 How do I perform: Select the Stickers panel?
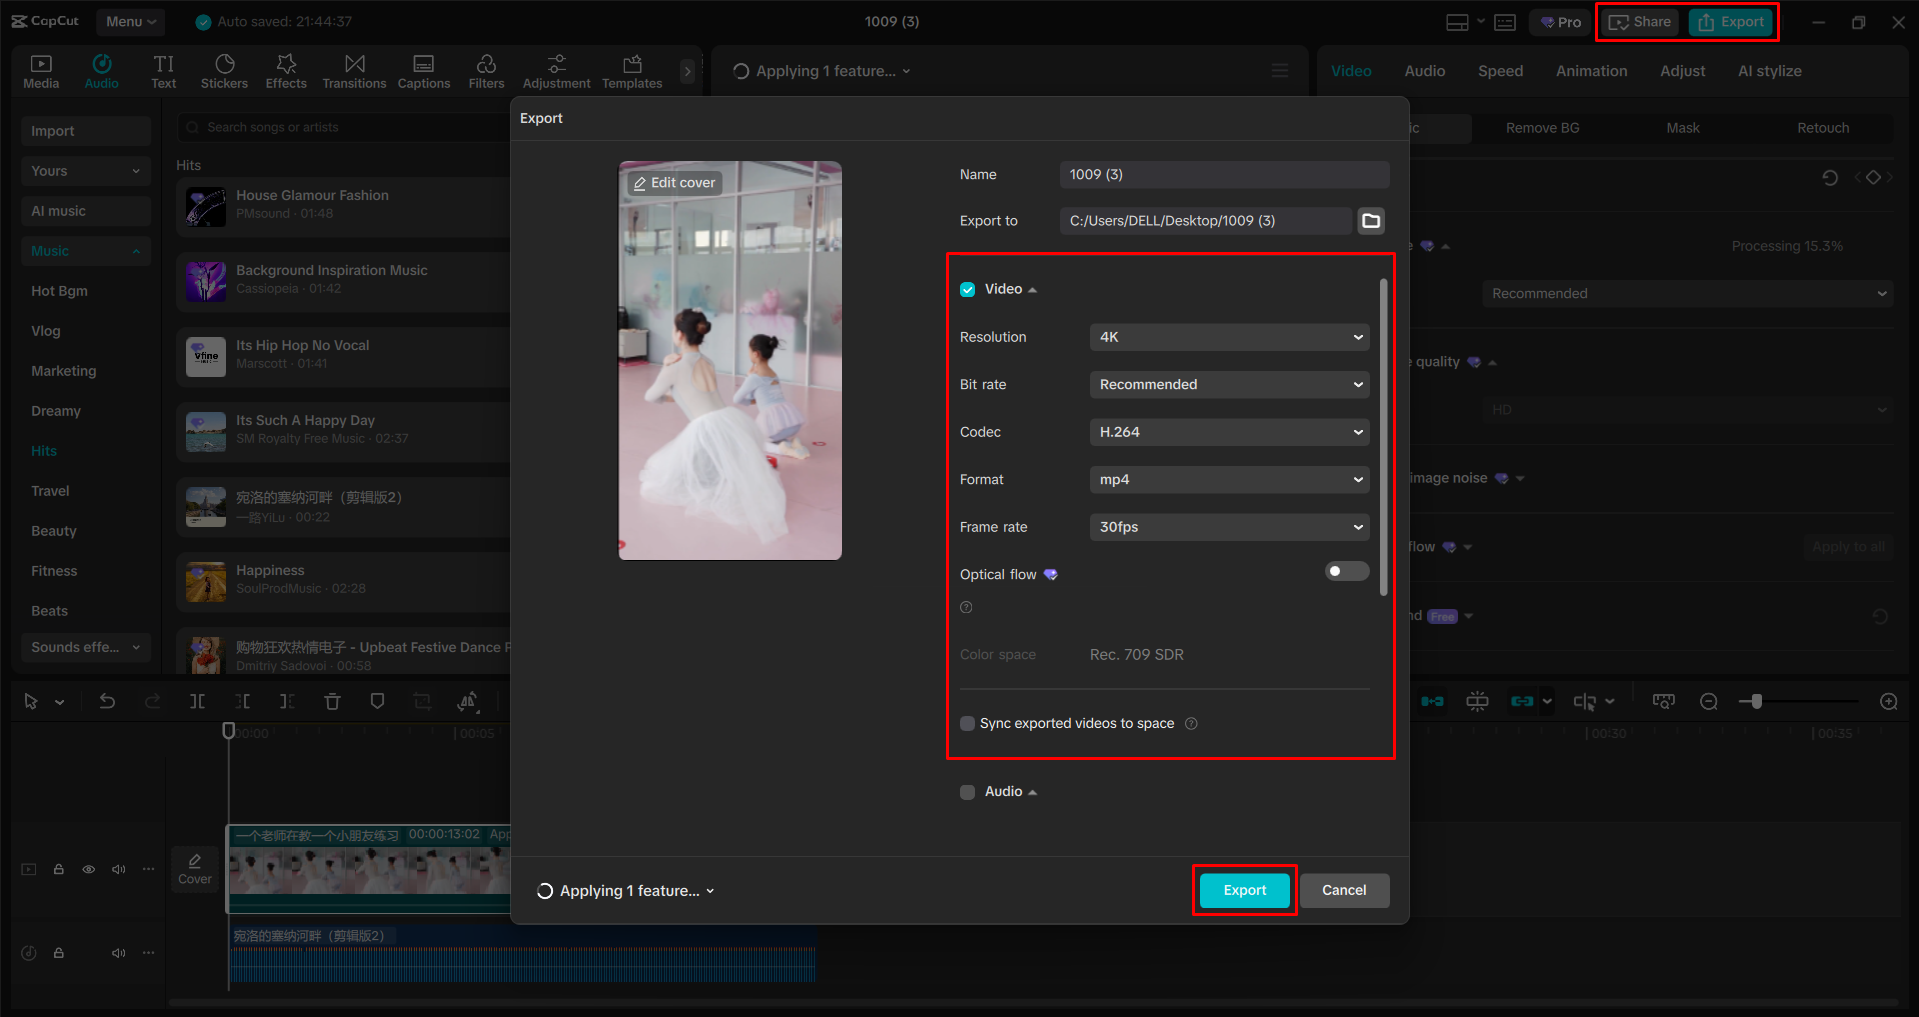[x=224, y=70]
